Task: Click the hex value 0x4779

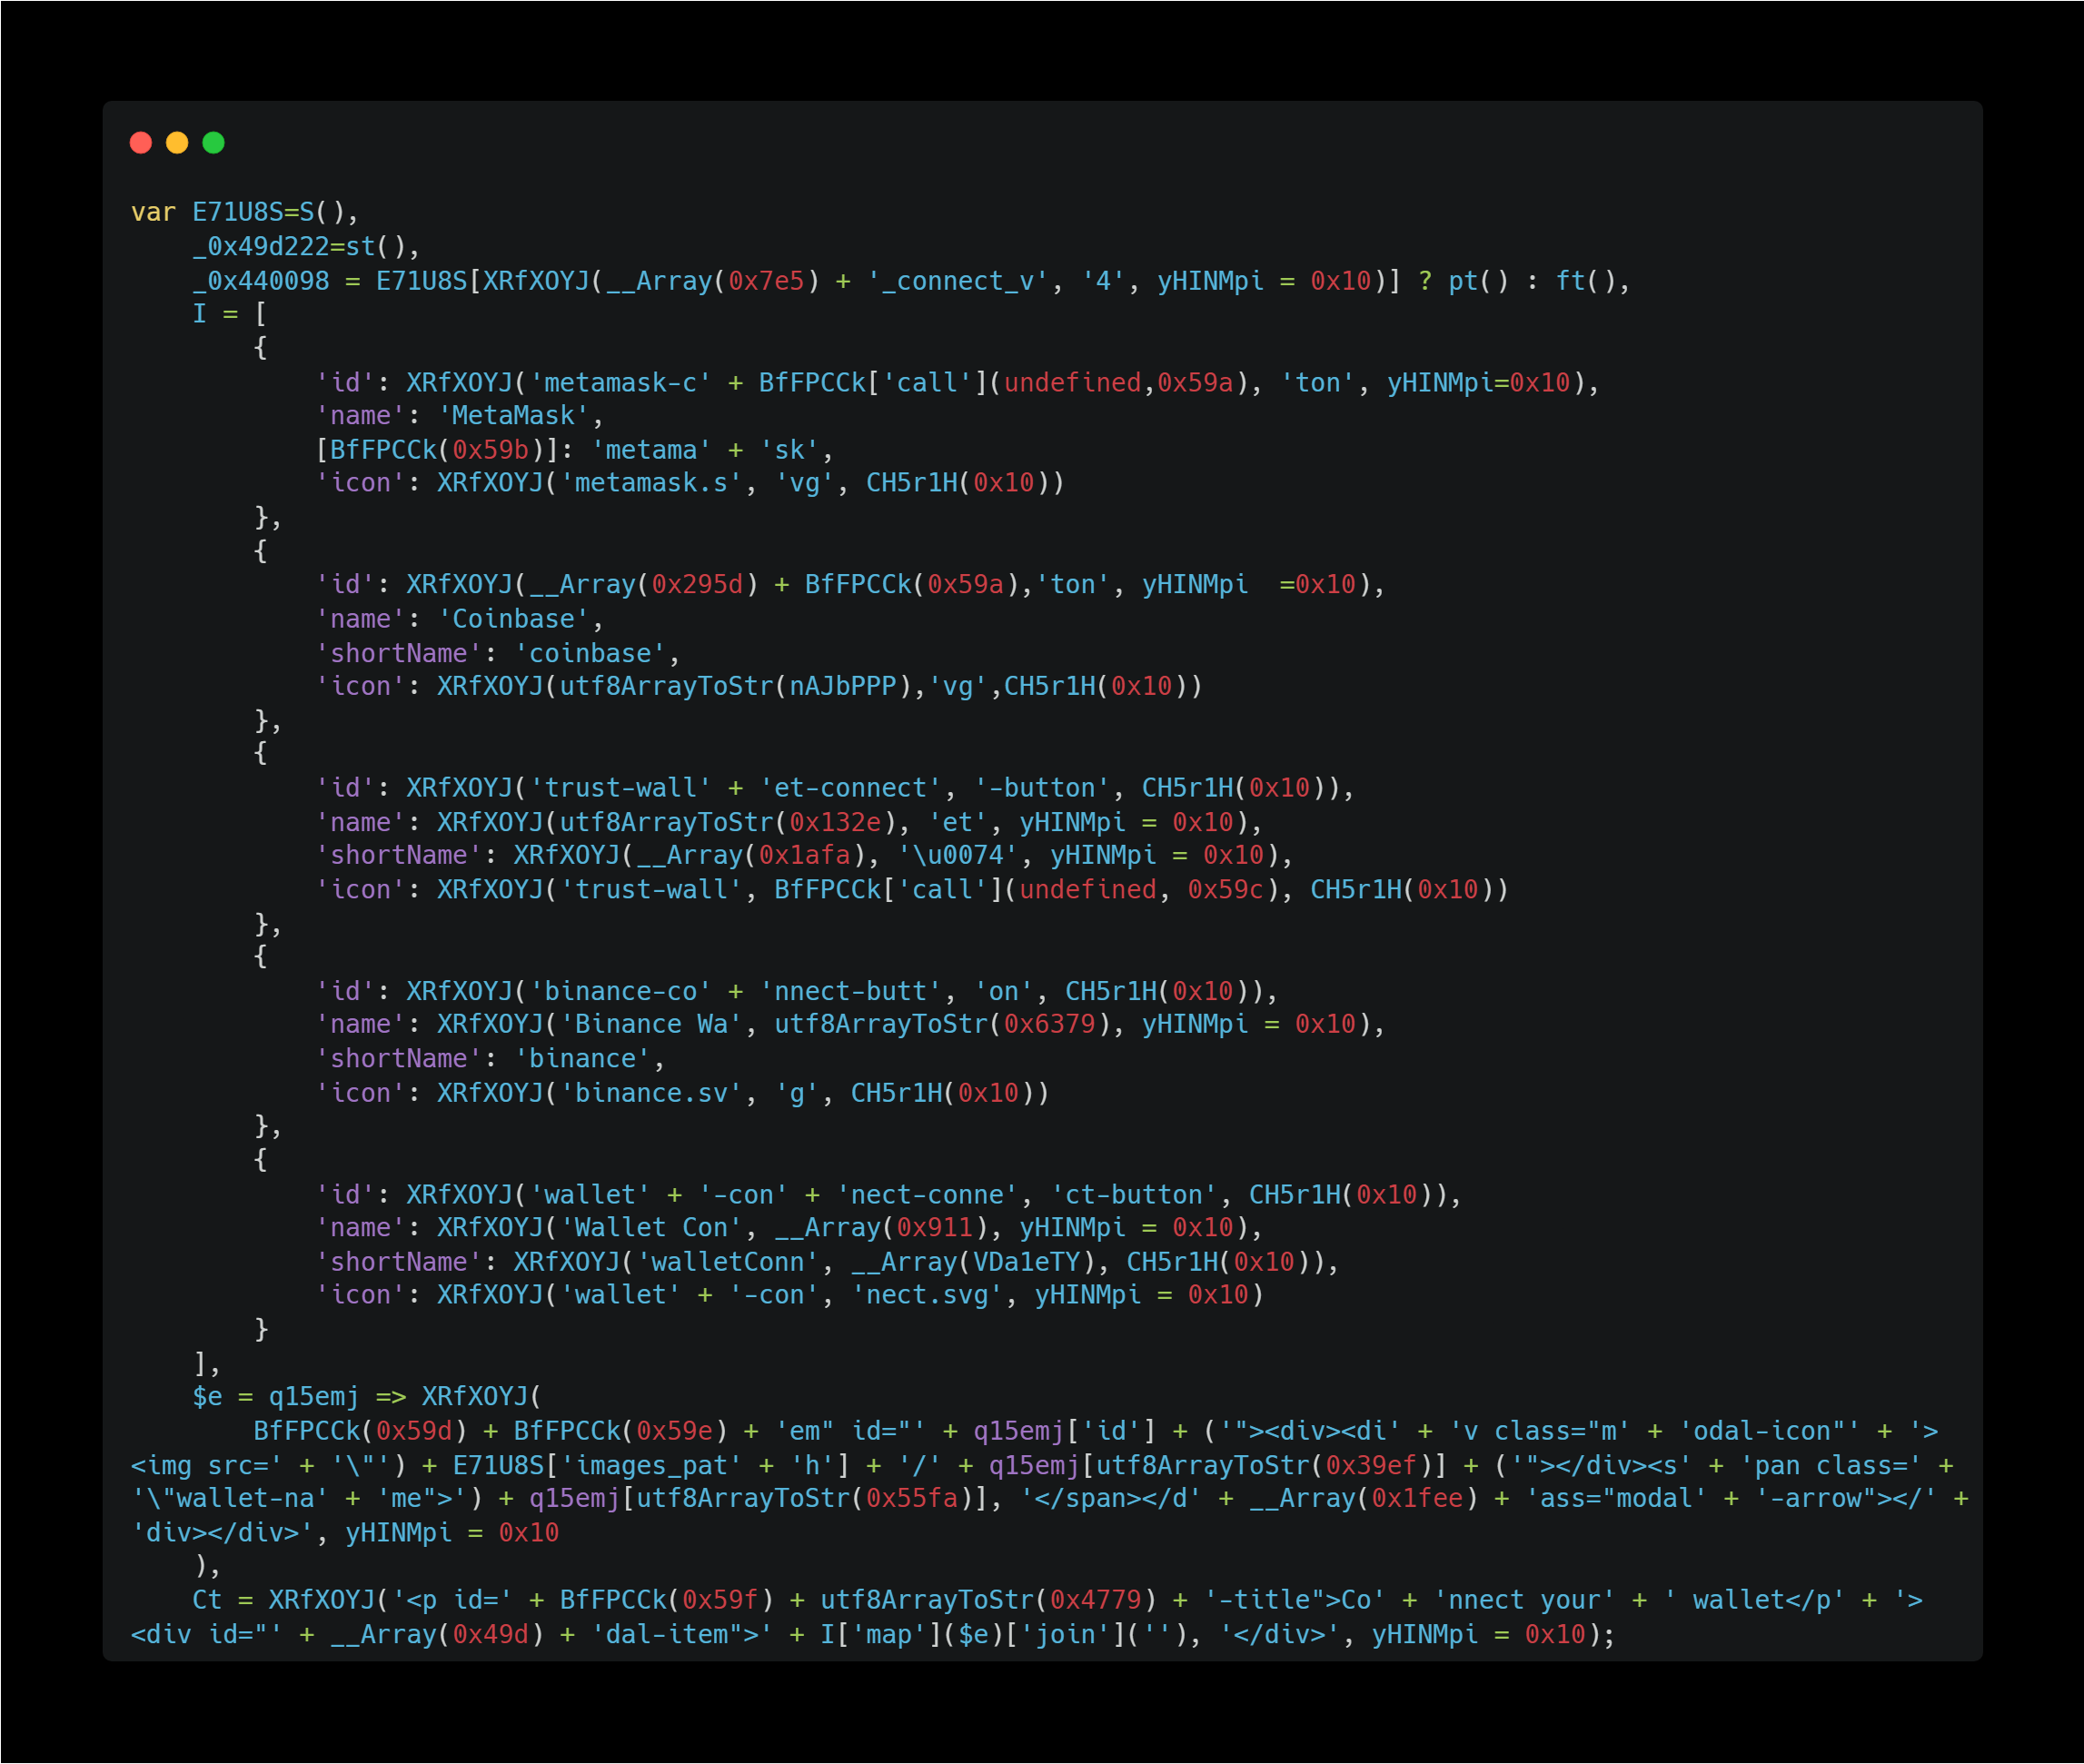Action: tap(1096, 1600)
